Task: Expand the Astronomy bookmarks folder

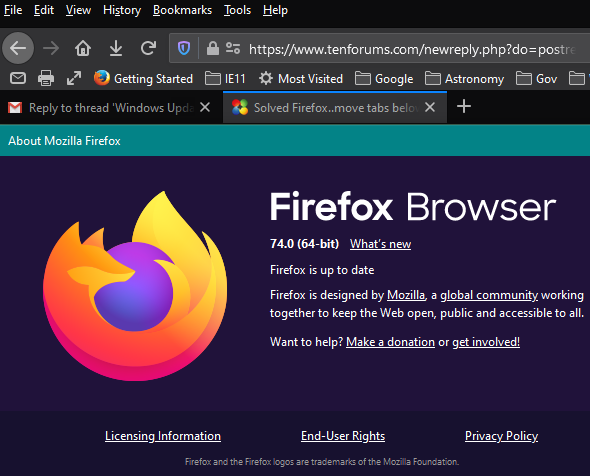Action: pyautogui.click(x=464, y=78)
